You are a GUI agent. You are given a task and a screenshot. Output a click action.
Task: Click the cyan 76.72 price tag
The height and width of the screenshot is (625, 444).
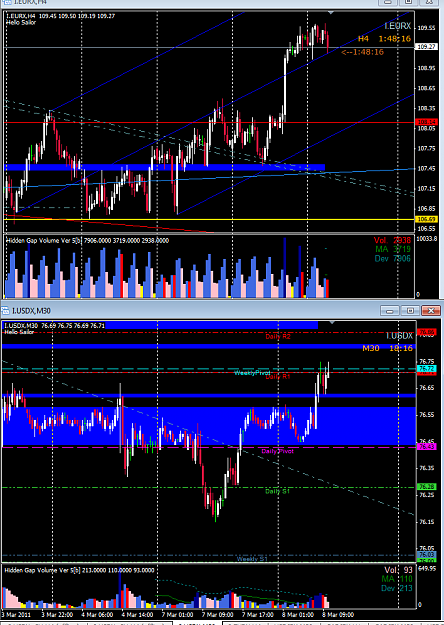click(426, 369)
